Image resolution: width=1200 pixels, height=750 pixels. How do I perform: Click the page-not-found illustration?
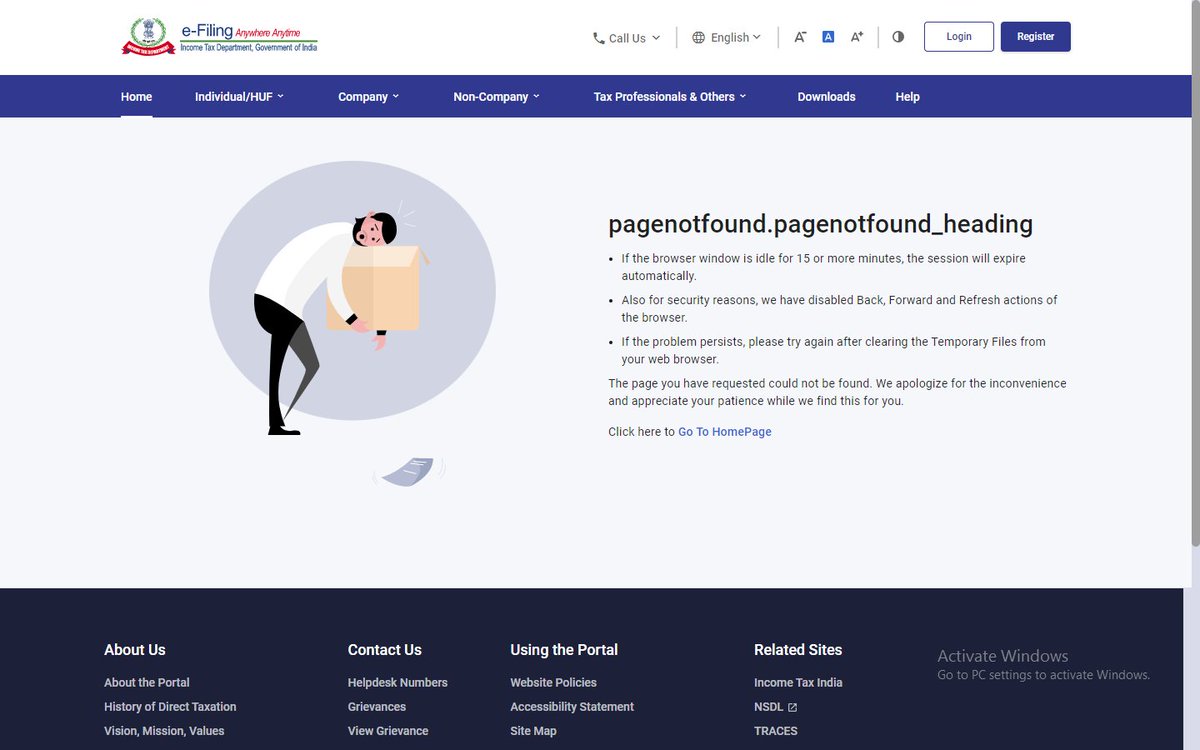pos(352,324)
